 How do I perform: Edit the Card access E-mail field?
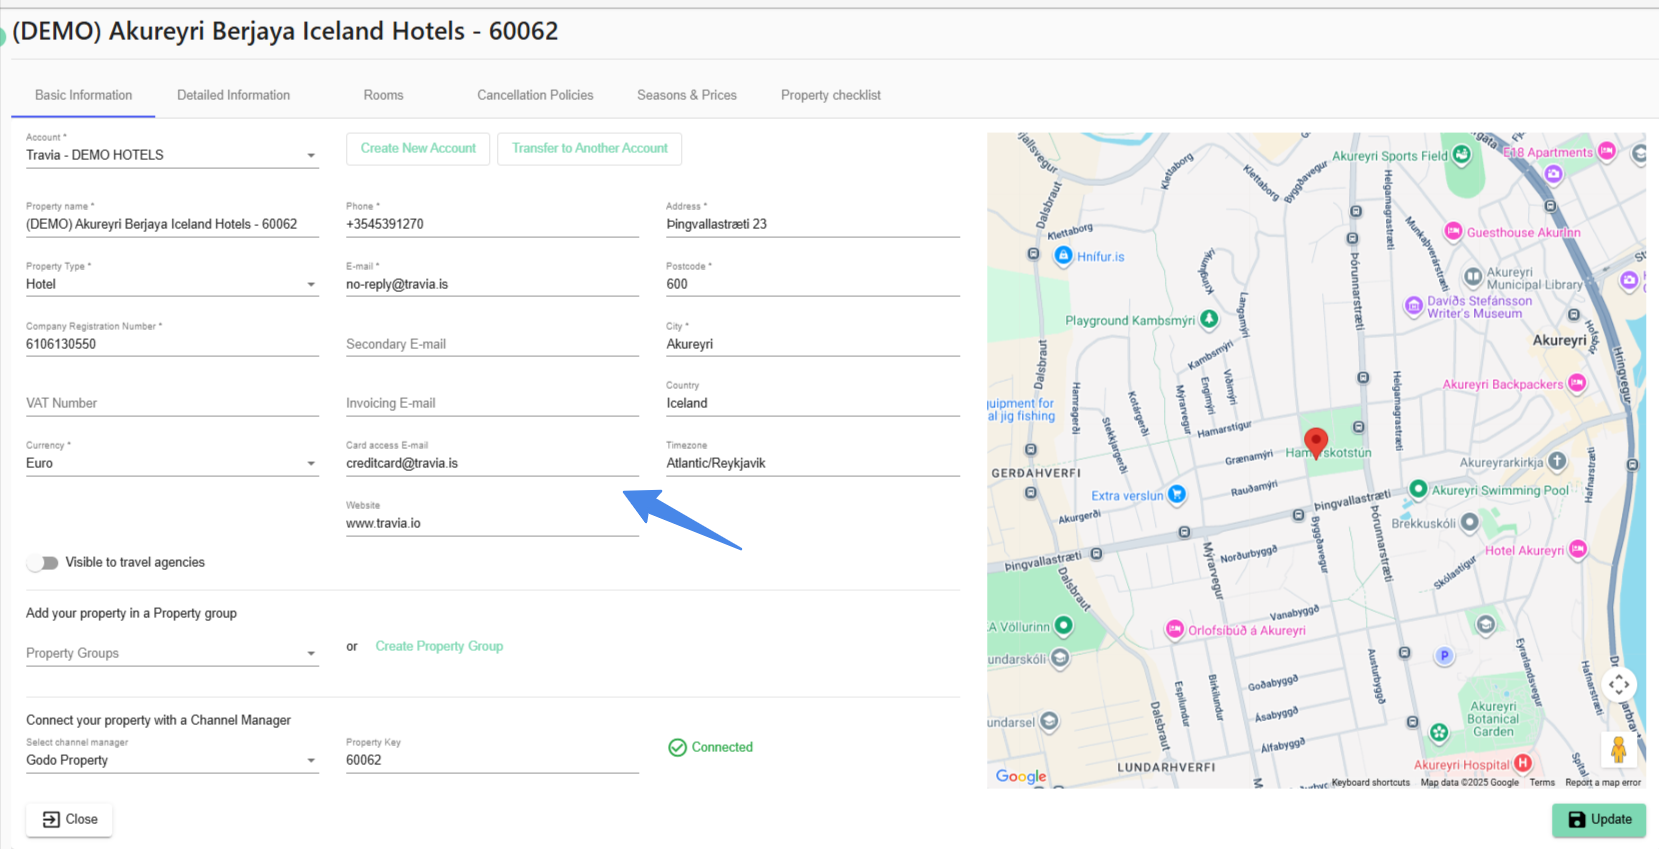tap(492, 463)
